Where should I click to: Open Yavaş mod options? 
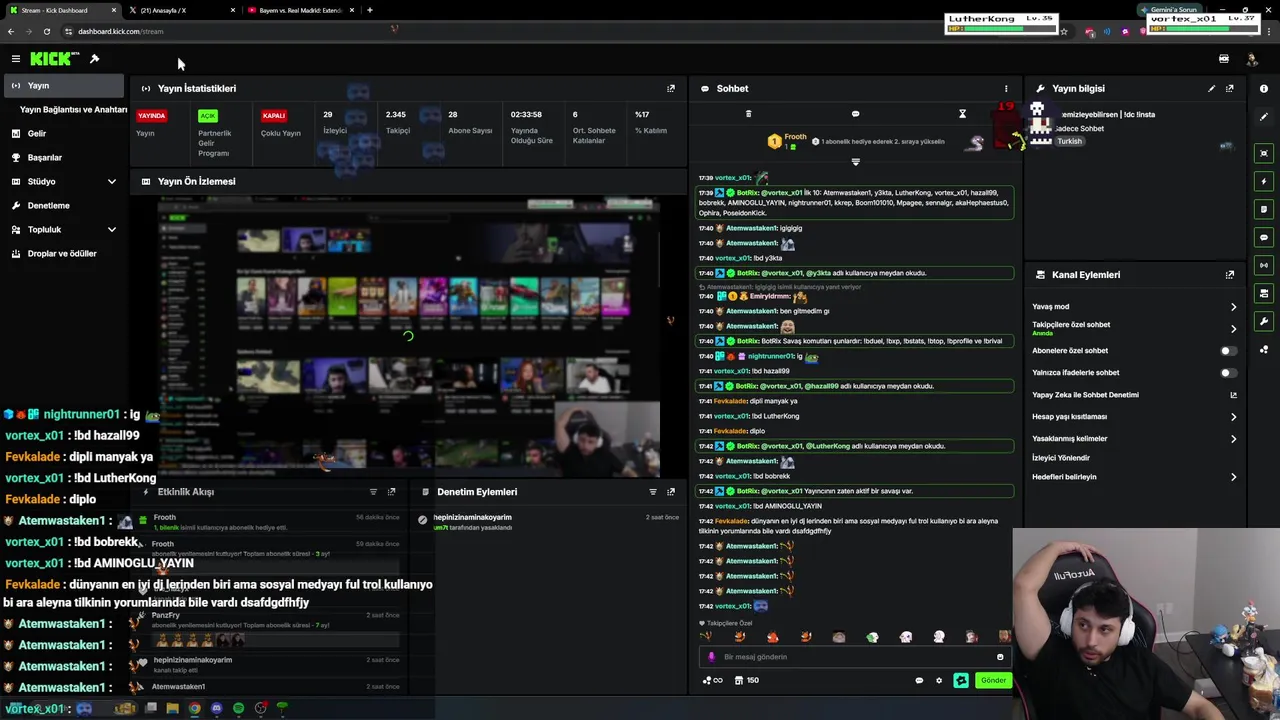1134,307
